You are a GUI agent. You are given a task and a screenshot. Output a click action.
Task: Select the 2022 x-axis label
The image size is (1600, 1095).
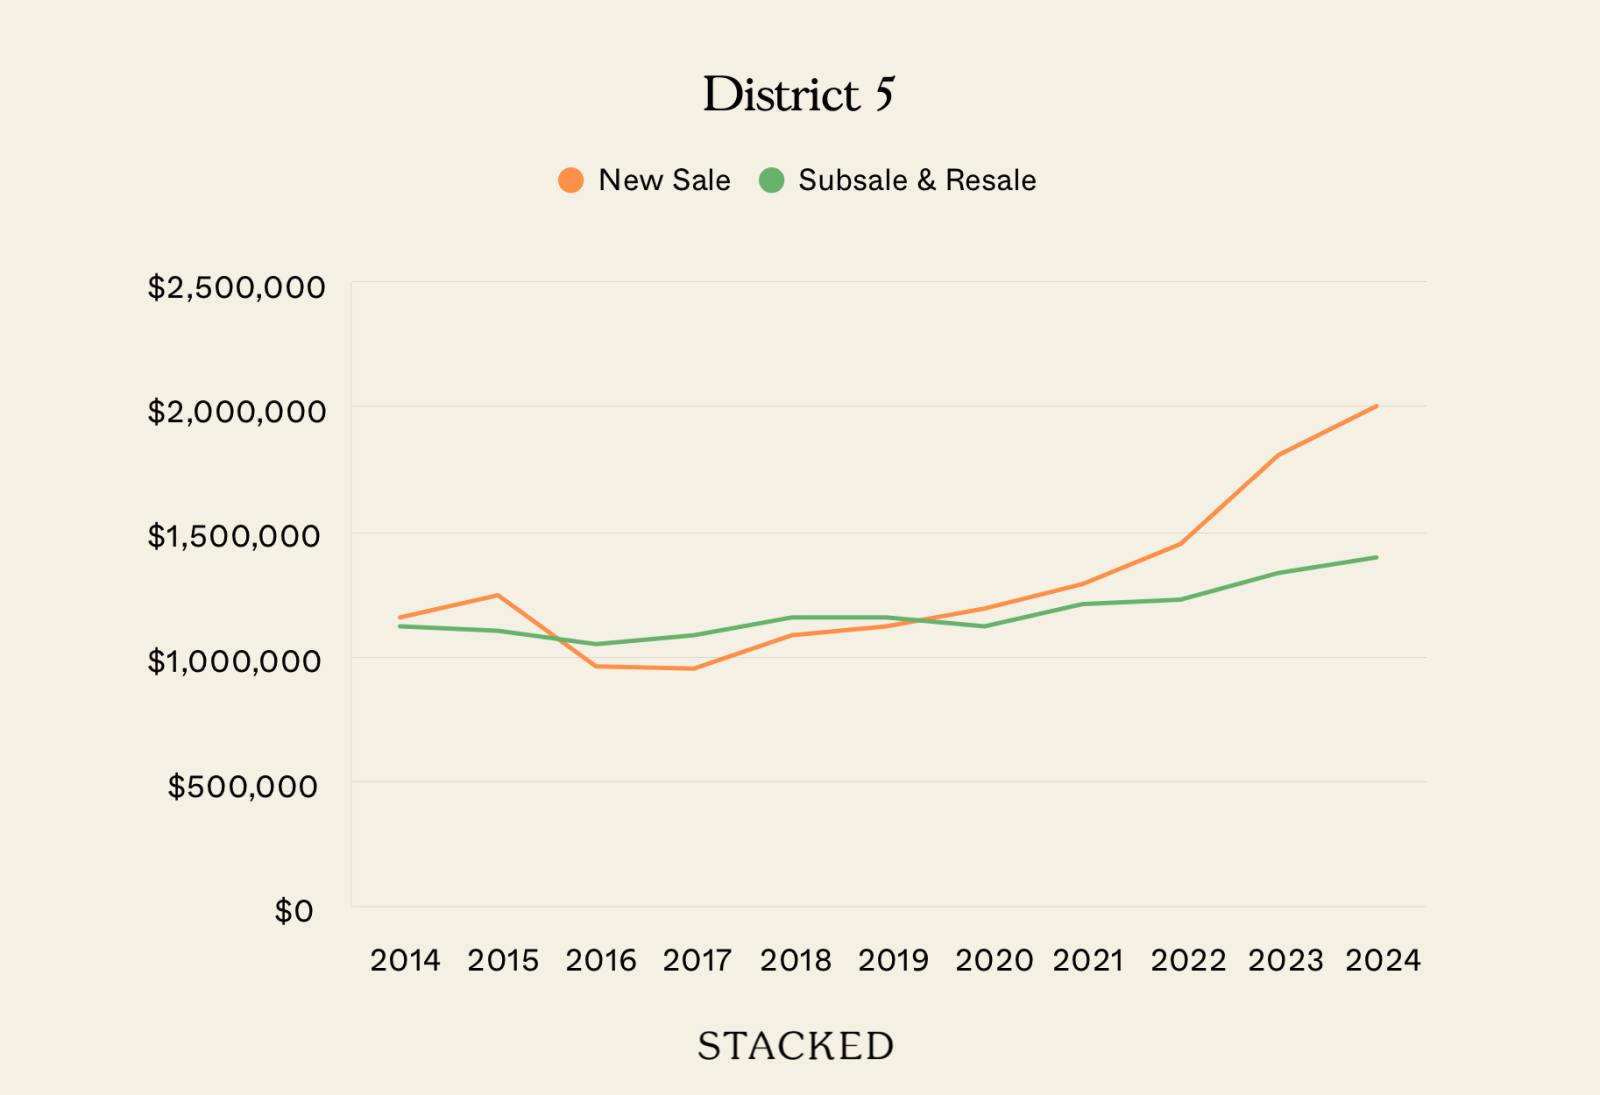pos(1188,960)
